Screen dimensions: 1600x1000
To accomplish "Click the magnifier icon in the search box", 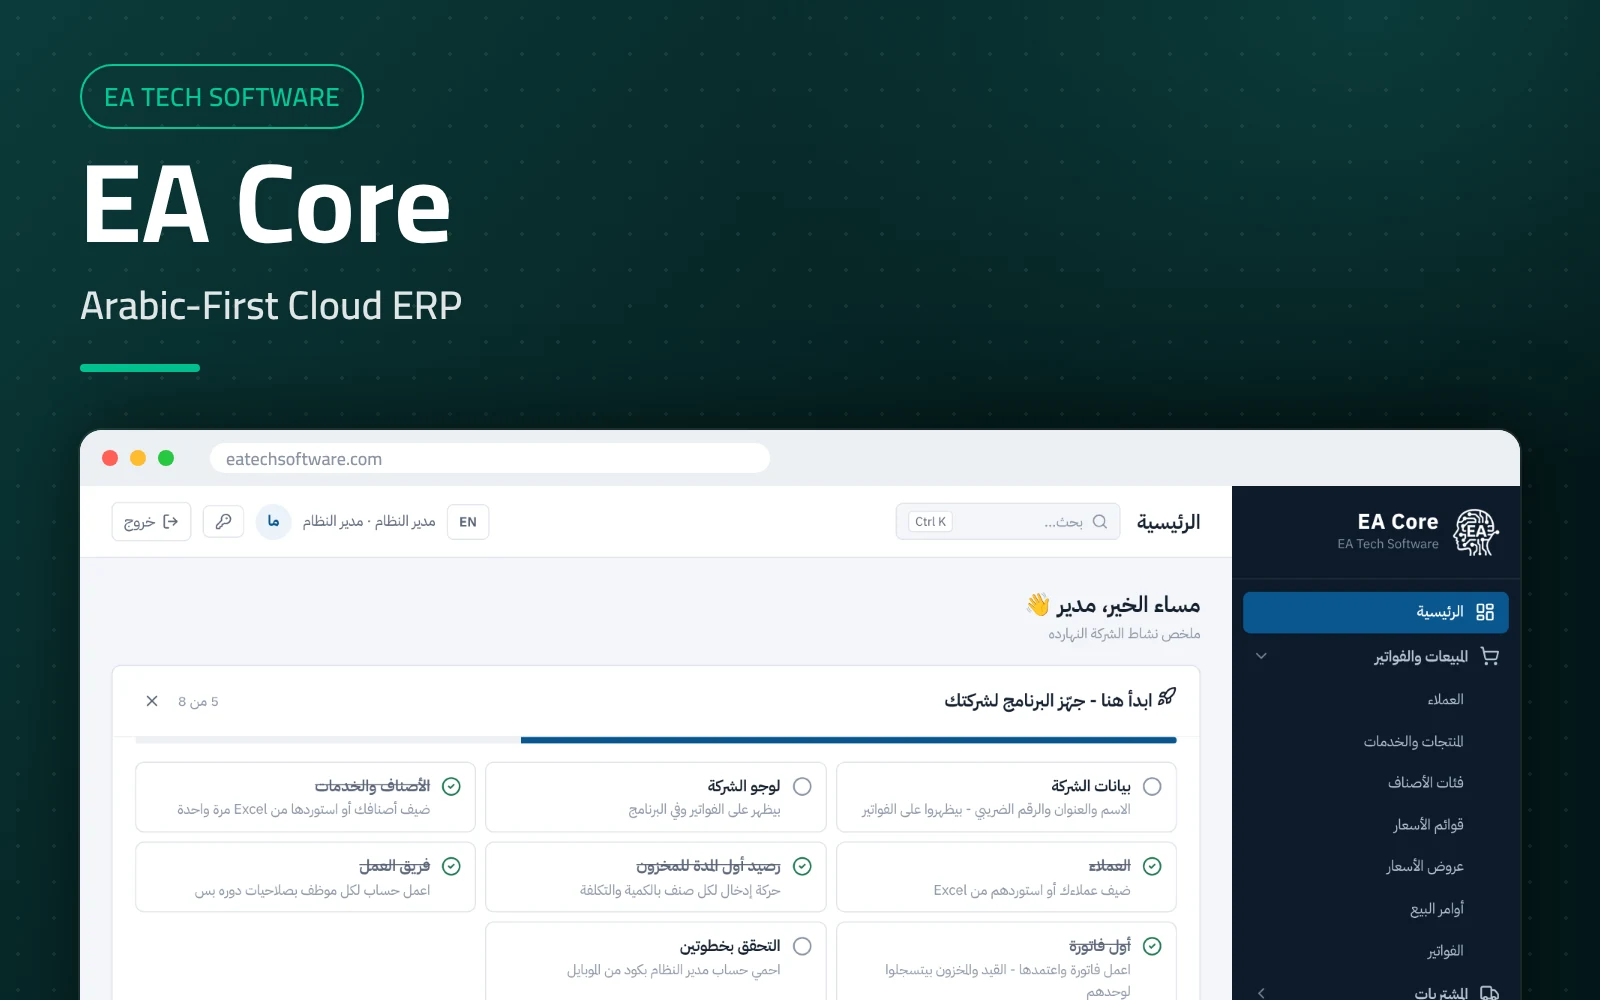I will click(x=1100, y=522).
